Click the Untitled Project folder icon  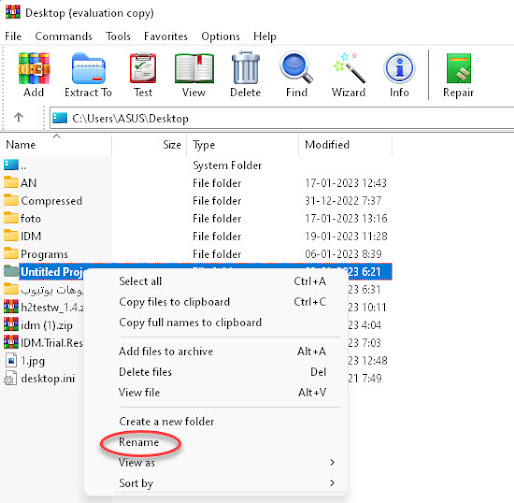[x=11, y=271]
